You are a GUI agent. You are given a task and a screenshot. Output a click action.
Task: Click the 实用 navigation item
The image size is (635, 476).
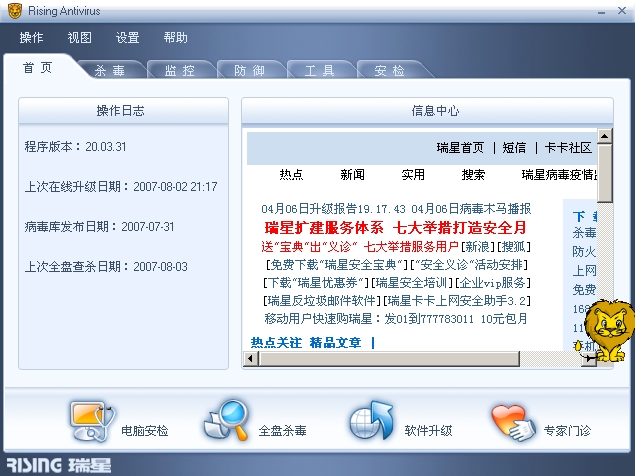[413, 175]
